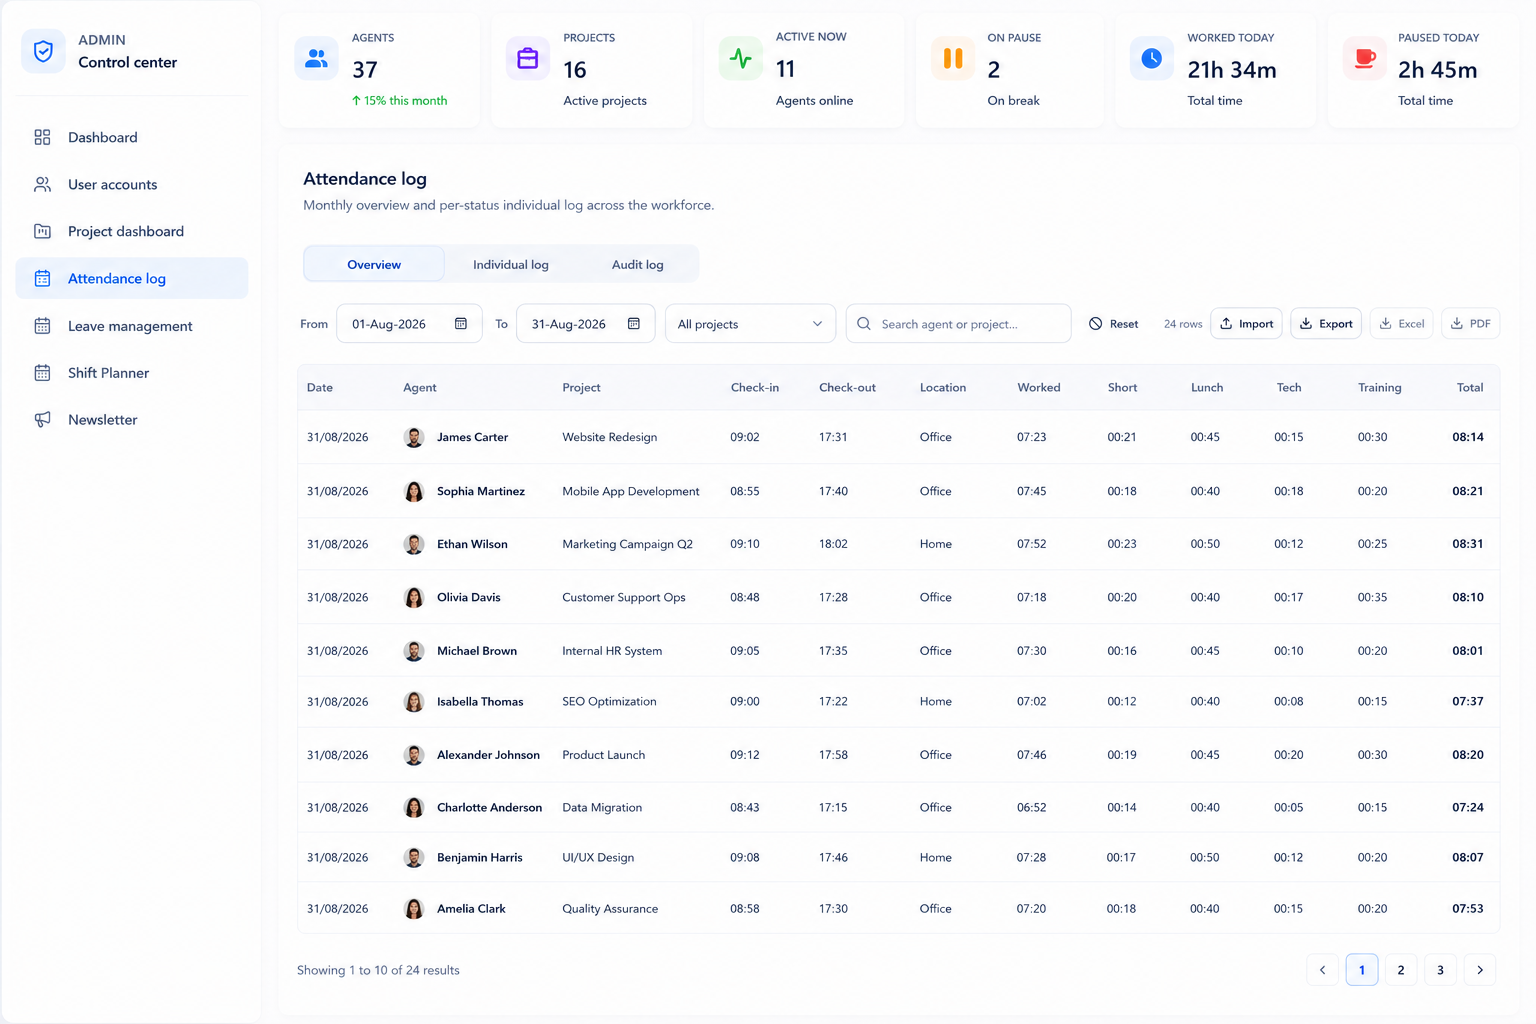Click the search magnifier icon
This screenshot has height=1024, width=1536.
(864, 324)
